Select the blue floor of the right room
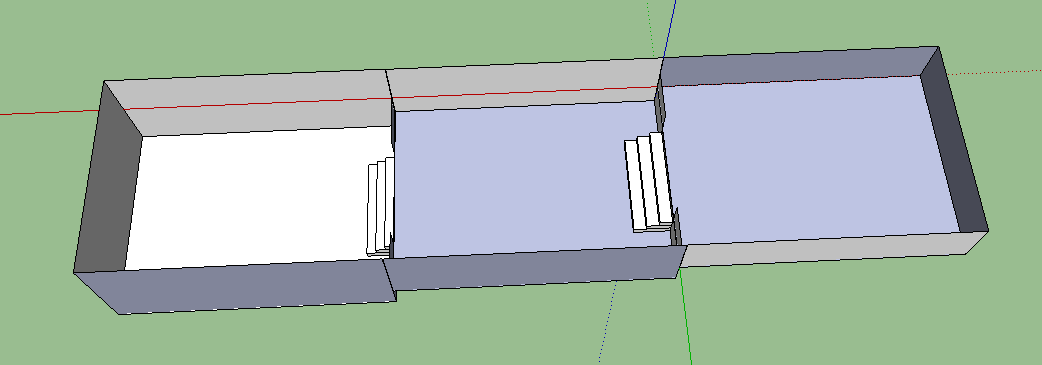Screen dimensions: 1042x365 [x=807, y=160]
